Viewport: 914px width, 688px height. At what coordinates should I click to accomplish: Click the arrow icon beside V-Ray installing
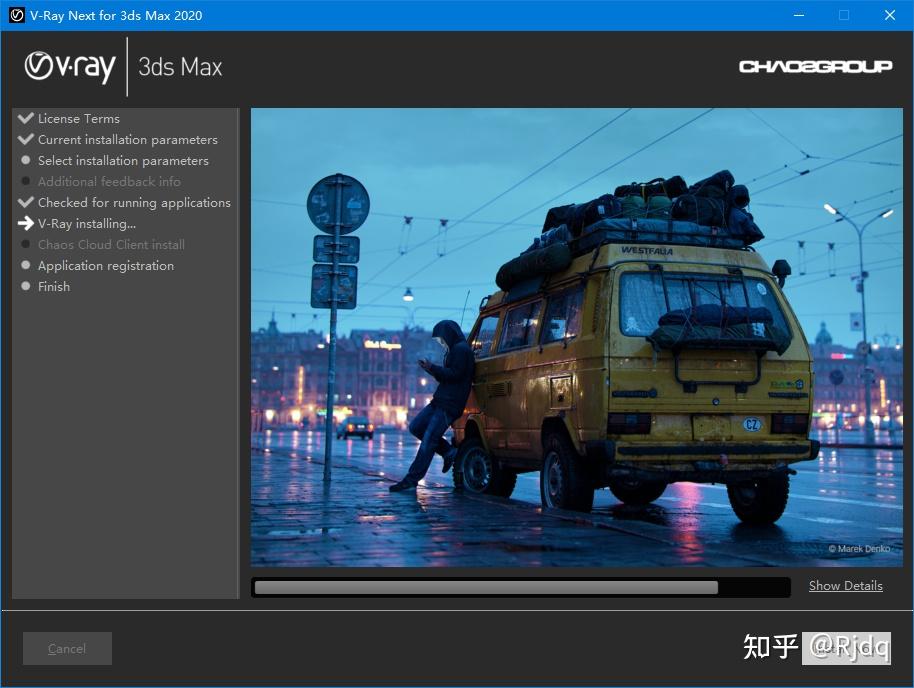pos(25,223)
